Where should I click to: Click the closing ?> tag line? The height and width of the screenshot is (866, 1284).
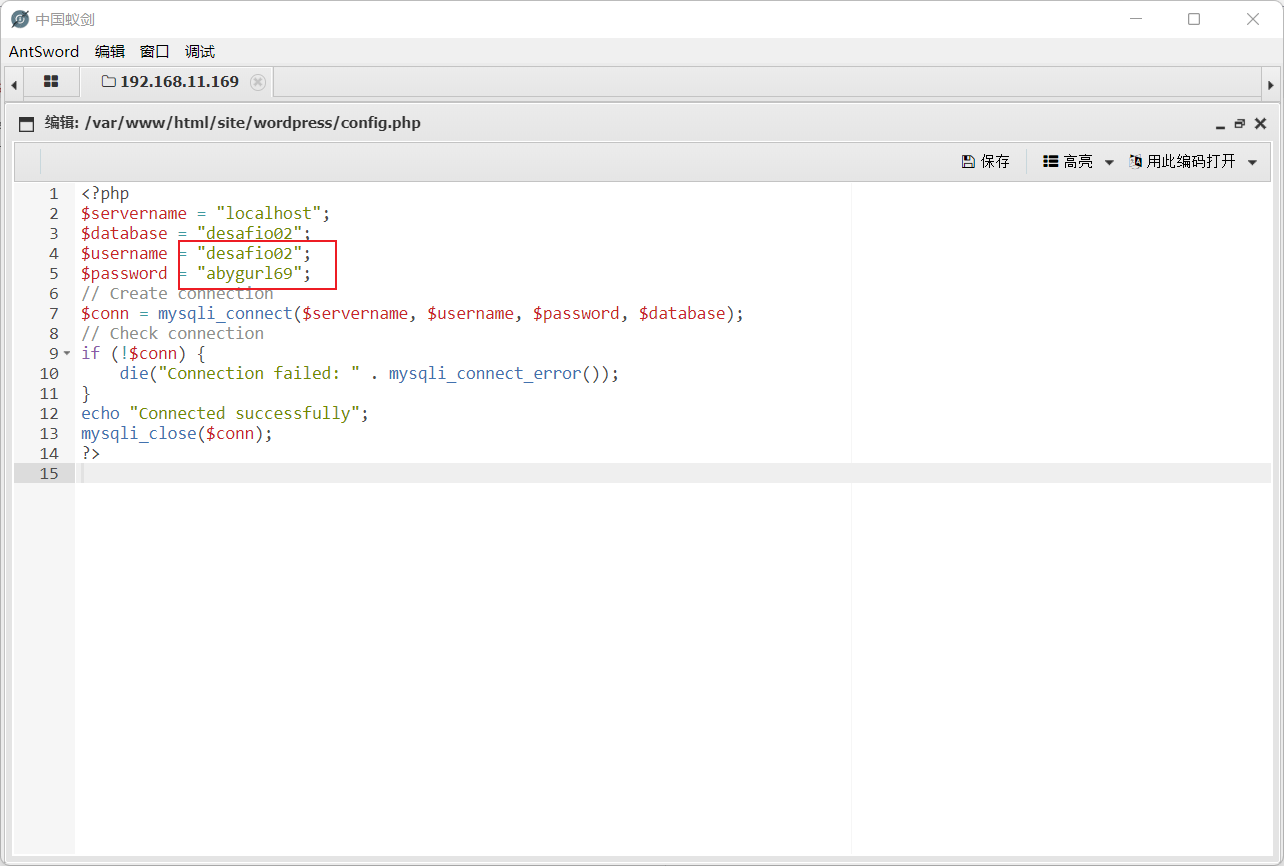(x=91, y=453)
